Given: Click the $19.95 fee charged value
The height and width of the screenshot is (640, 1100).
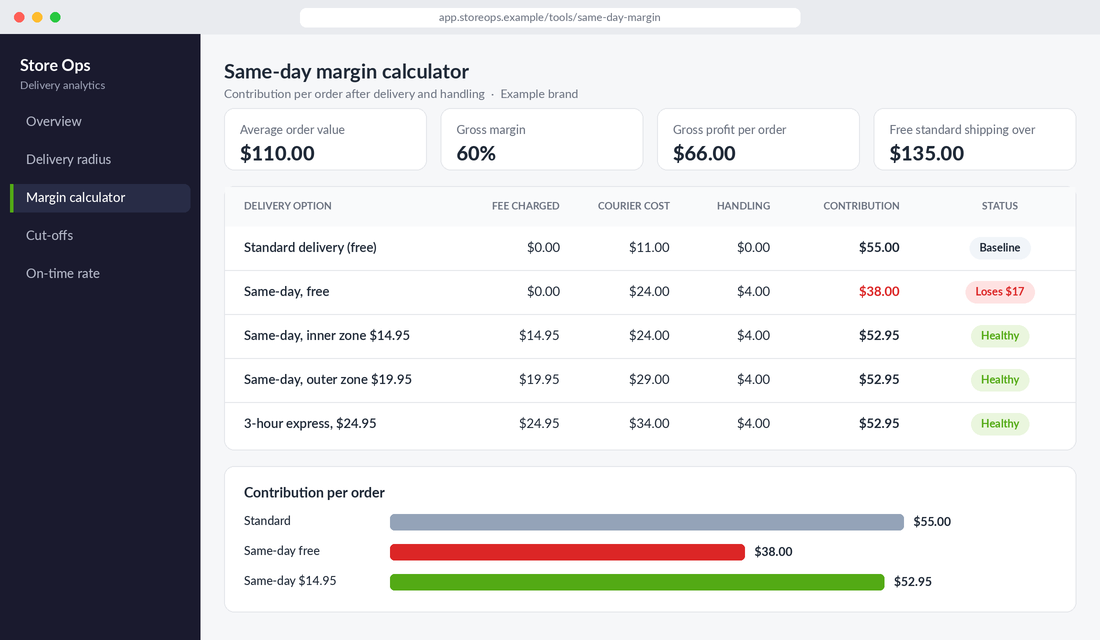Looking at the screenshot, I should point(539,380).
